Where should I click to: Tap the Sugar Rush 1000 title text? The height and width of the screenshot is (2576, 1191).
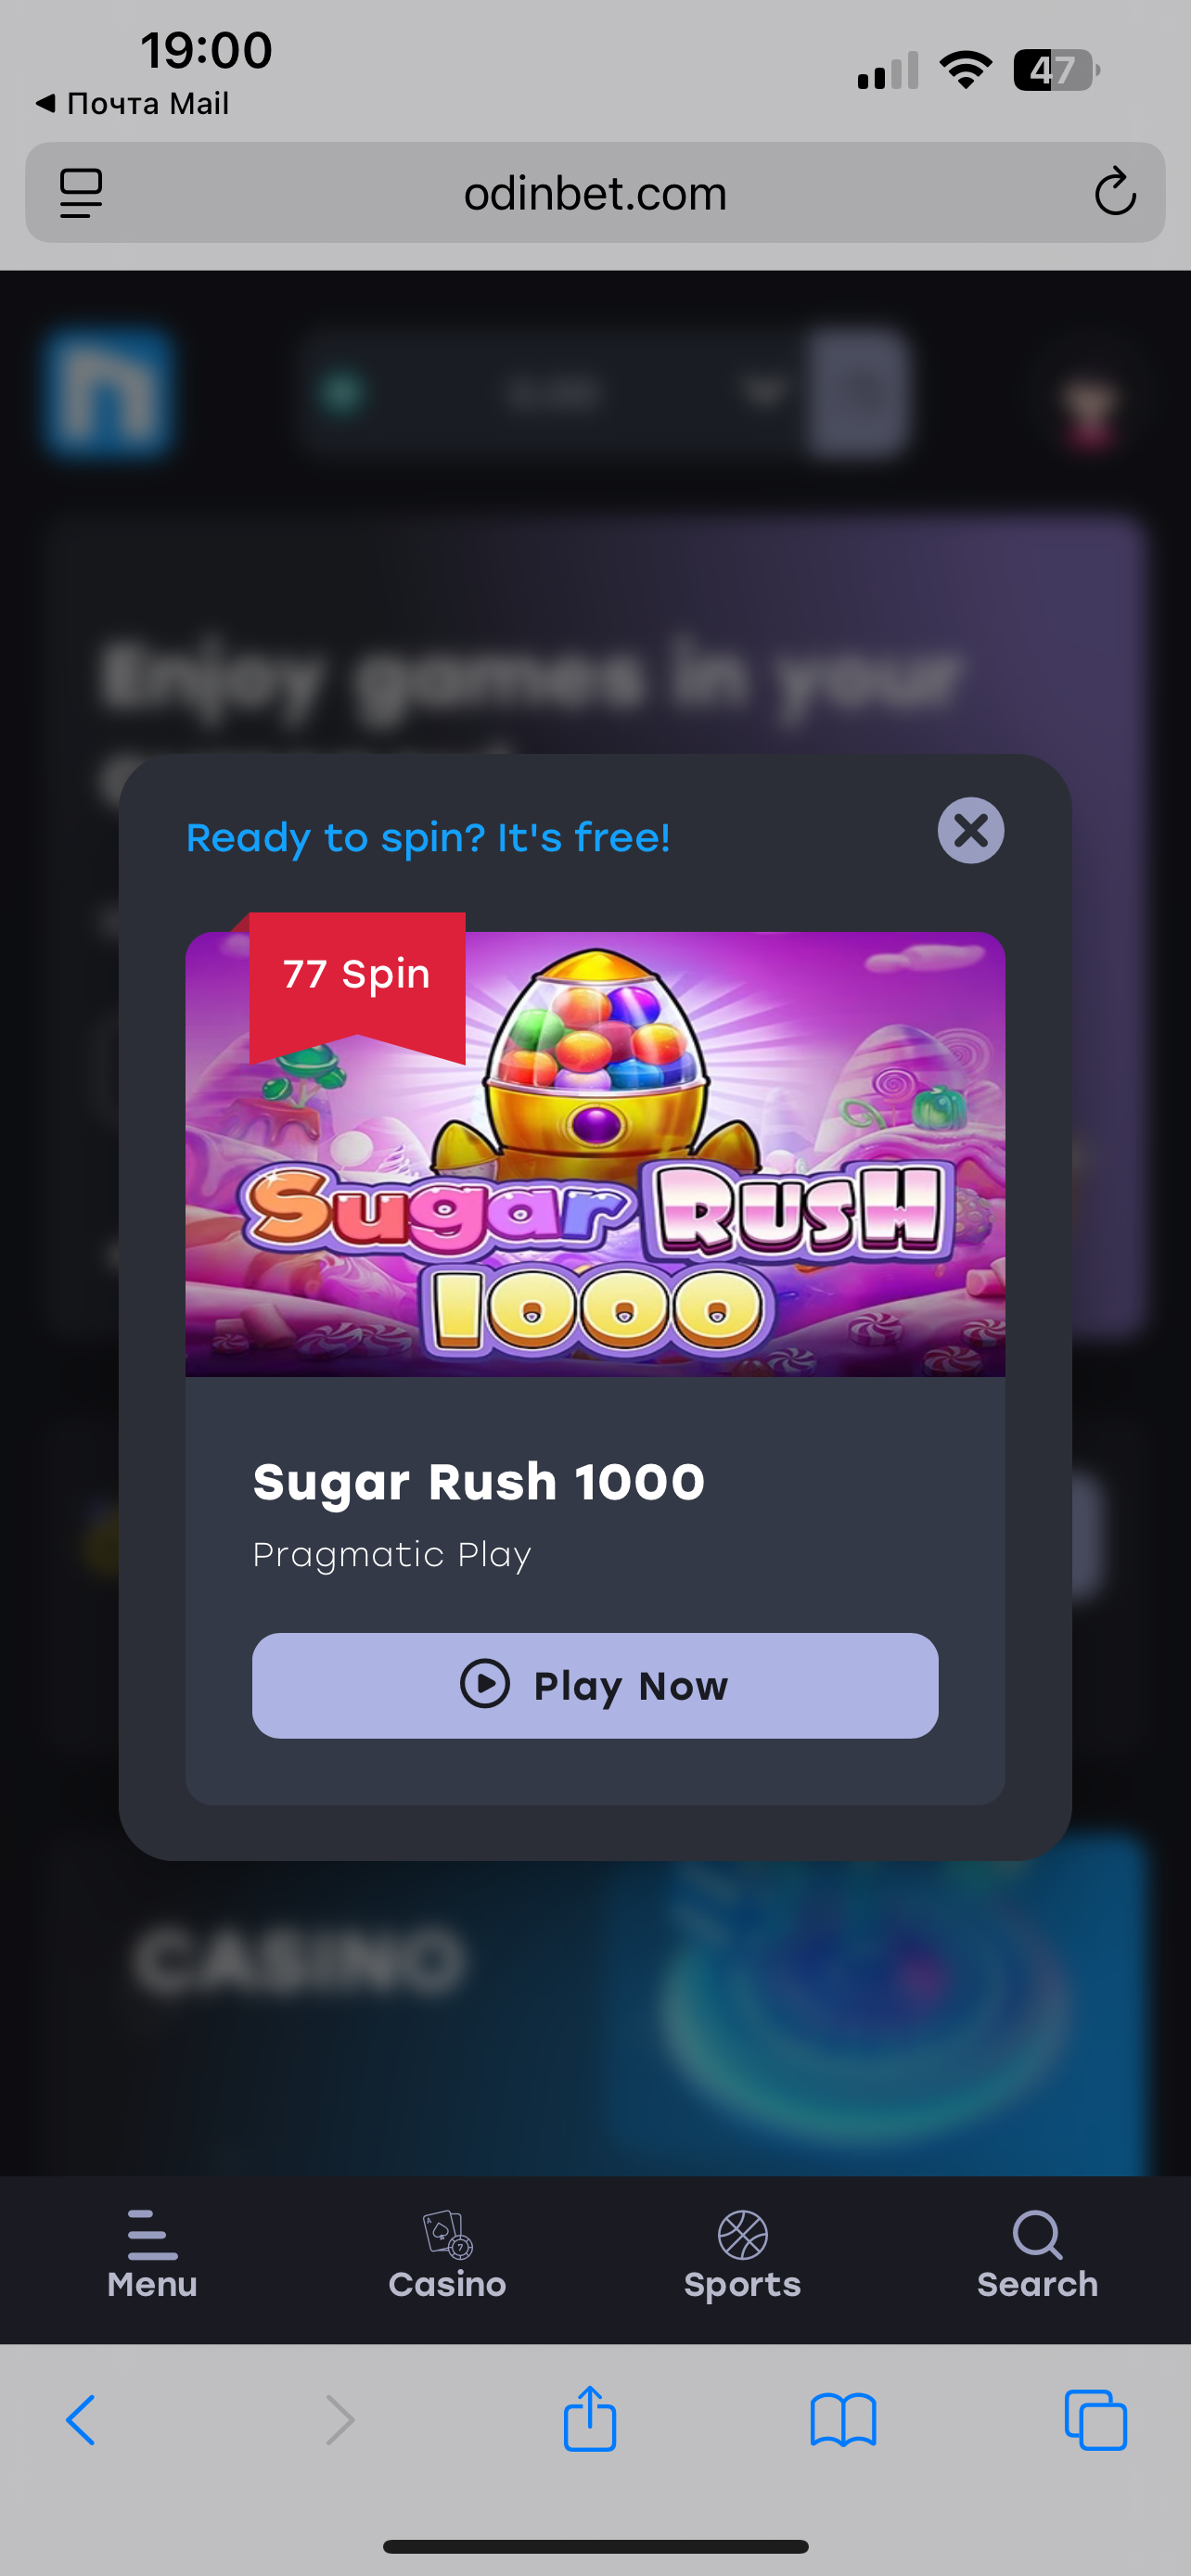pos(478,1481)
